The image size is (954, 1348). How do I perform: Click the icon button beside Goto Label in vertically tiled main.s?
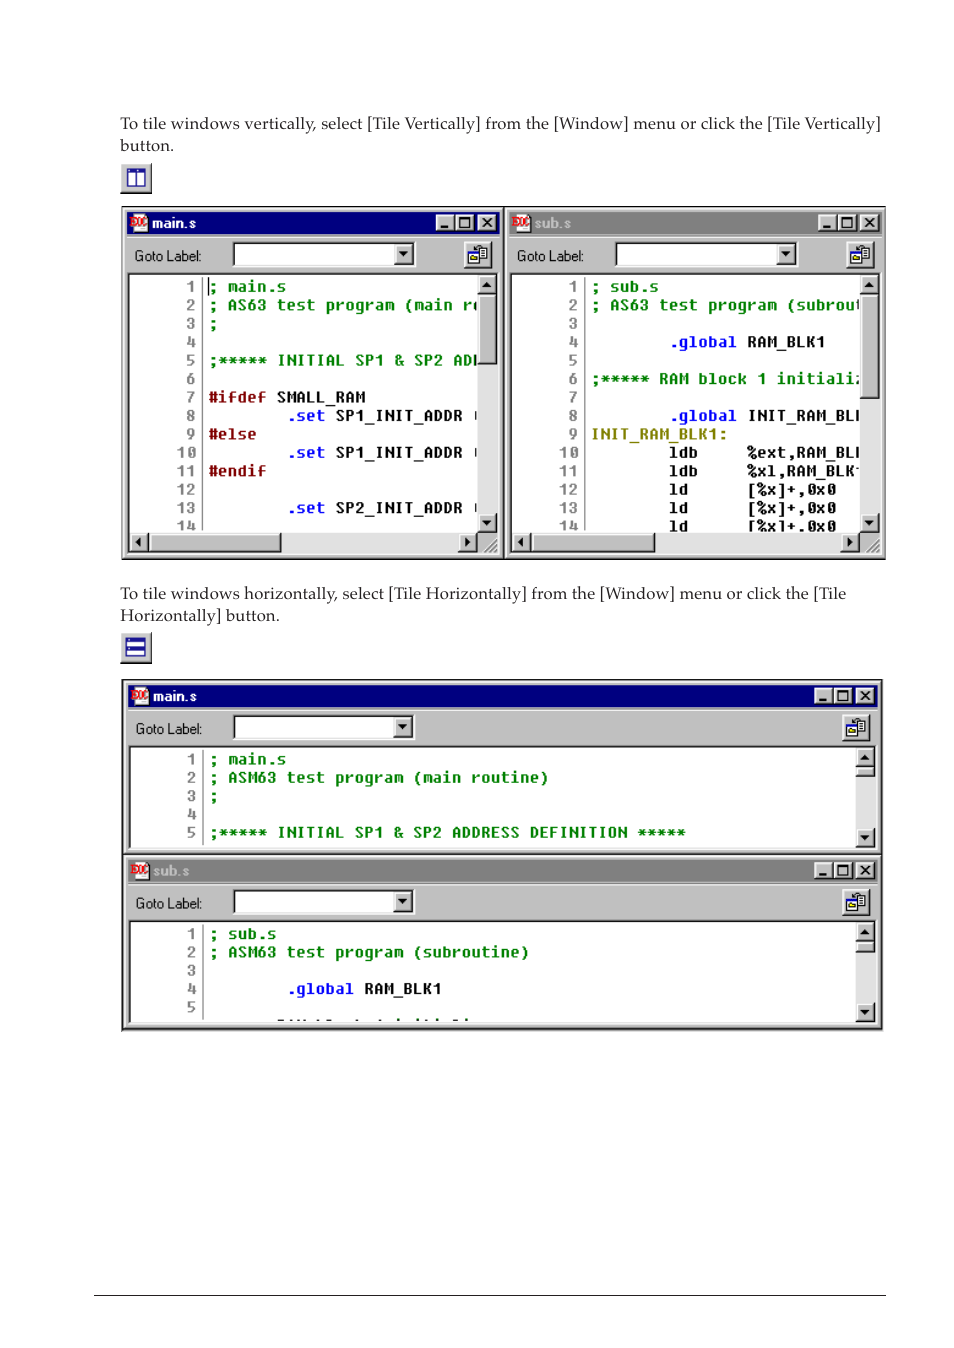point(478,255)
